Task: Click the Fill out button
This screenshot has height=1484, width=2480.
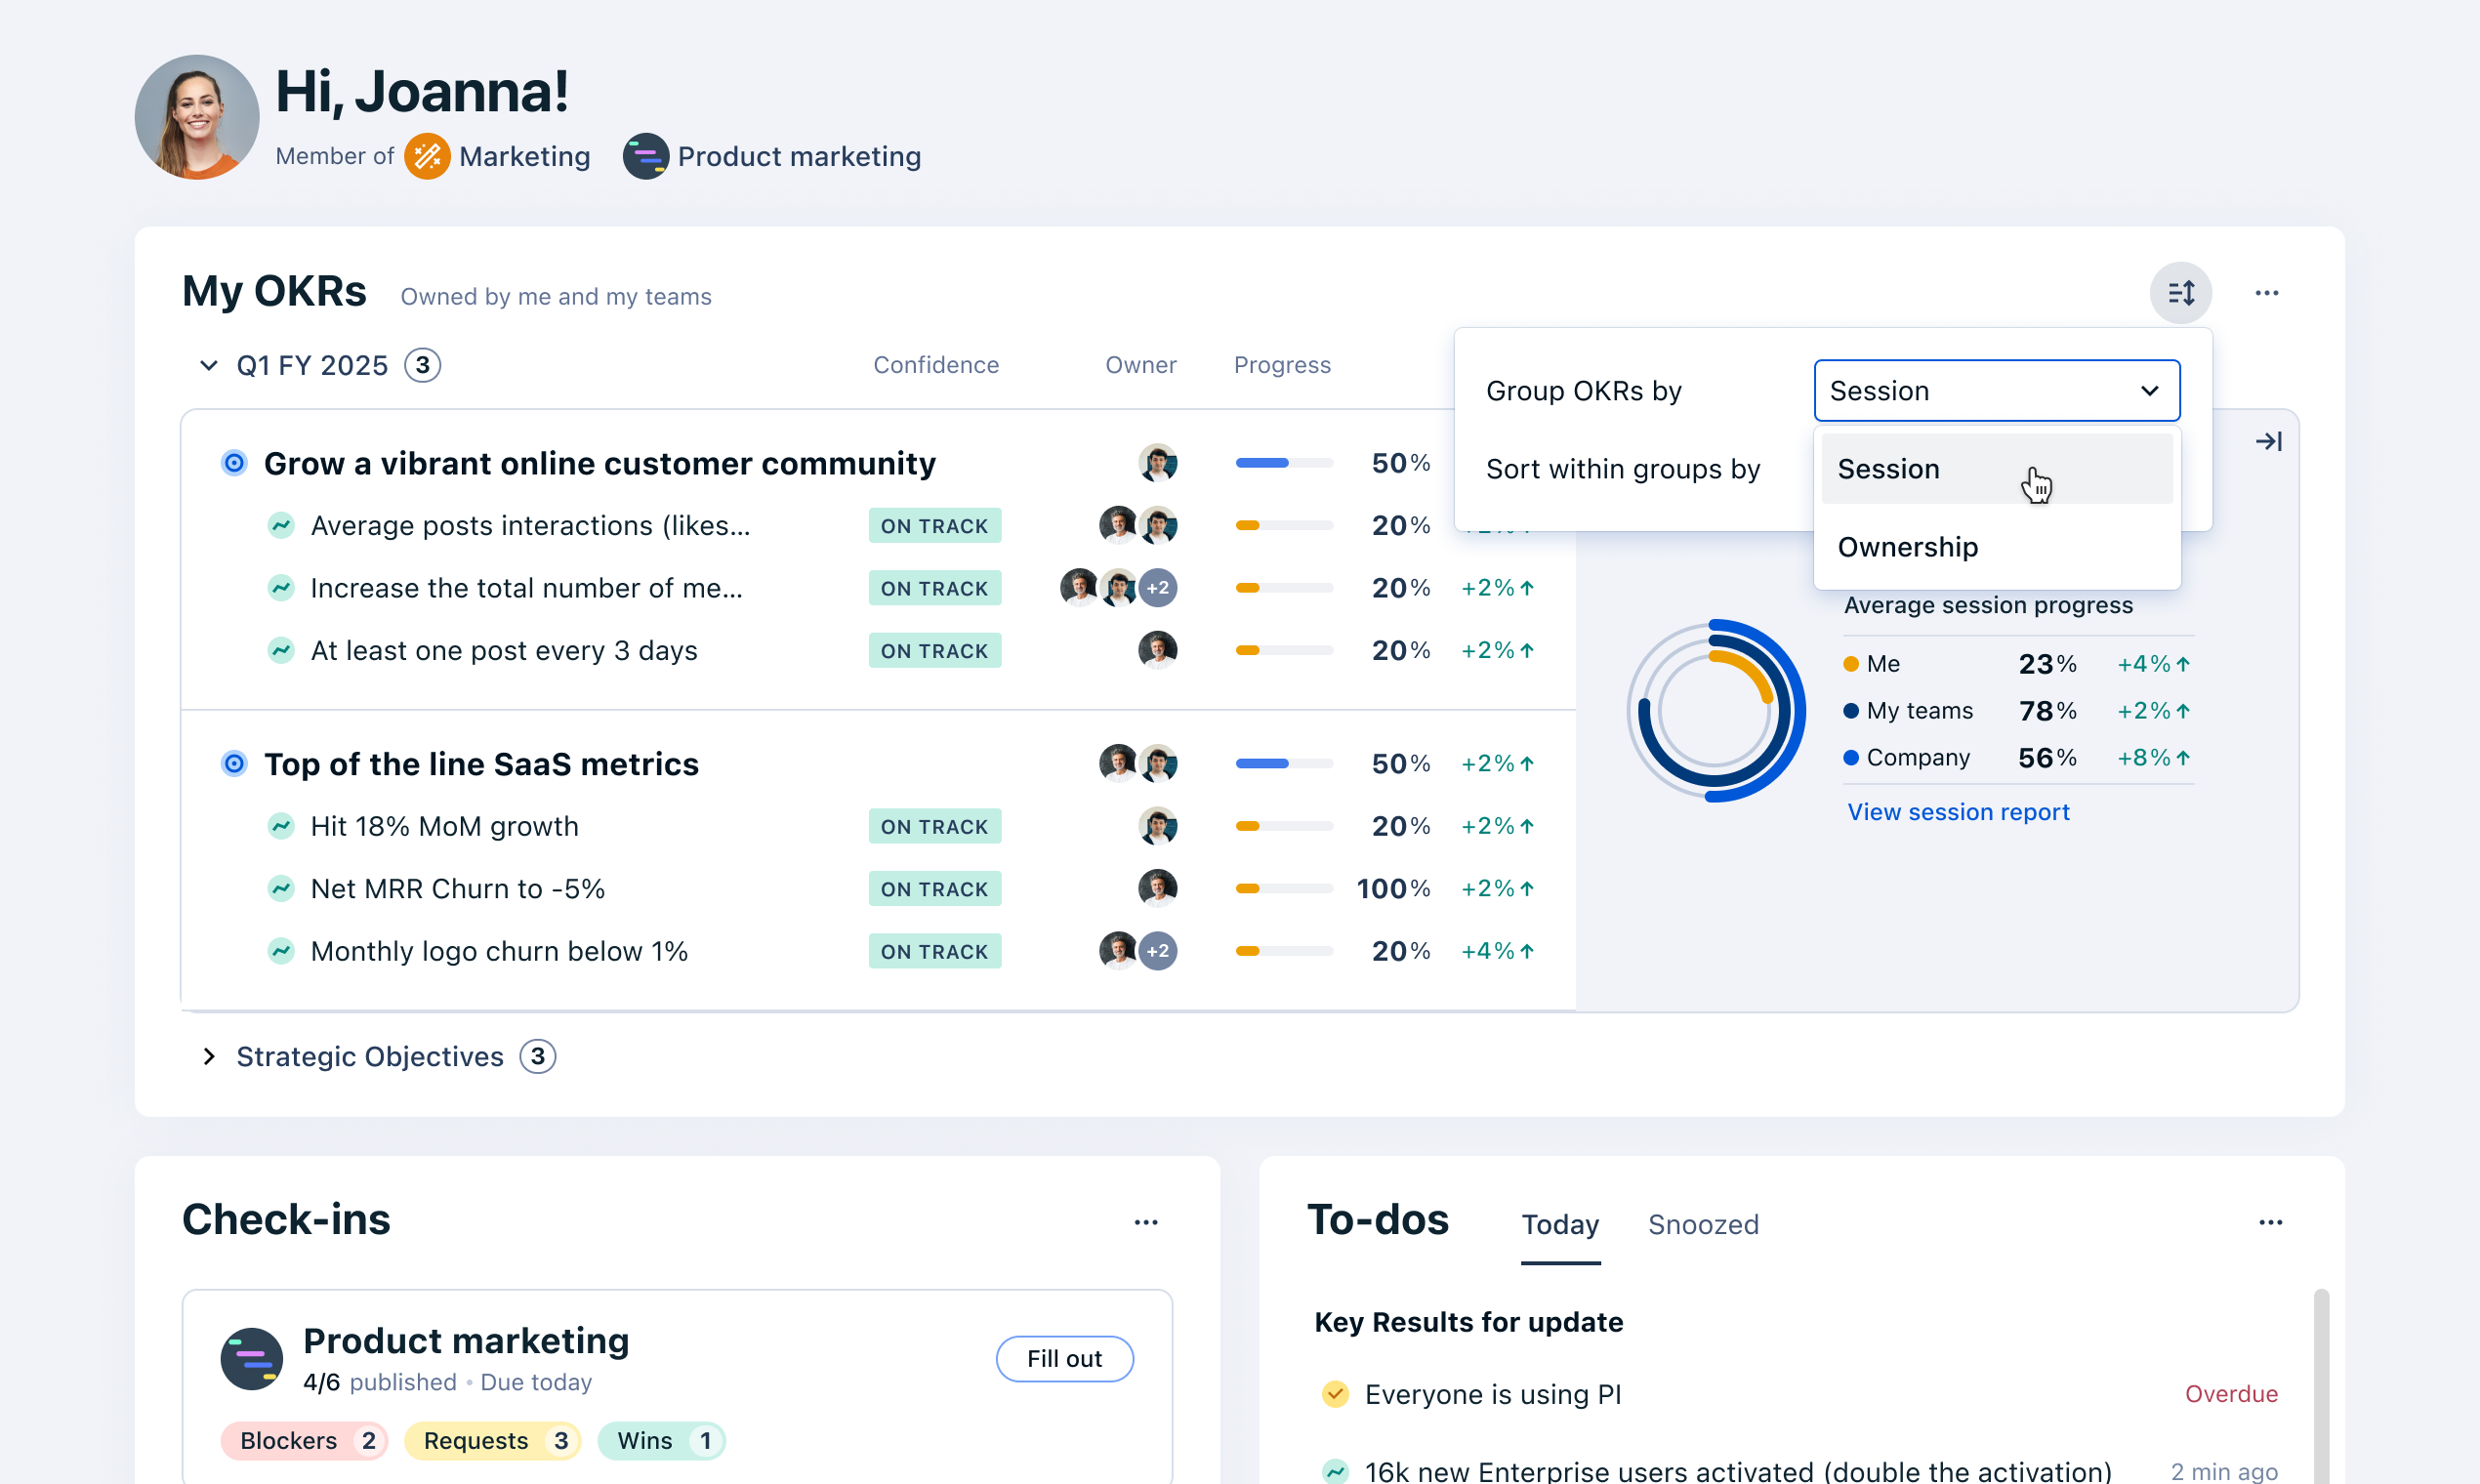Action: [1064, 1359]
